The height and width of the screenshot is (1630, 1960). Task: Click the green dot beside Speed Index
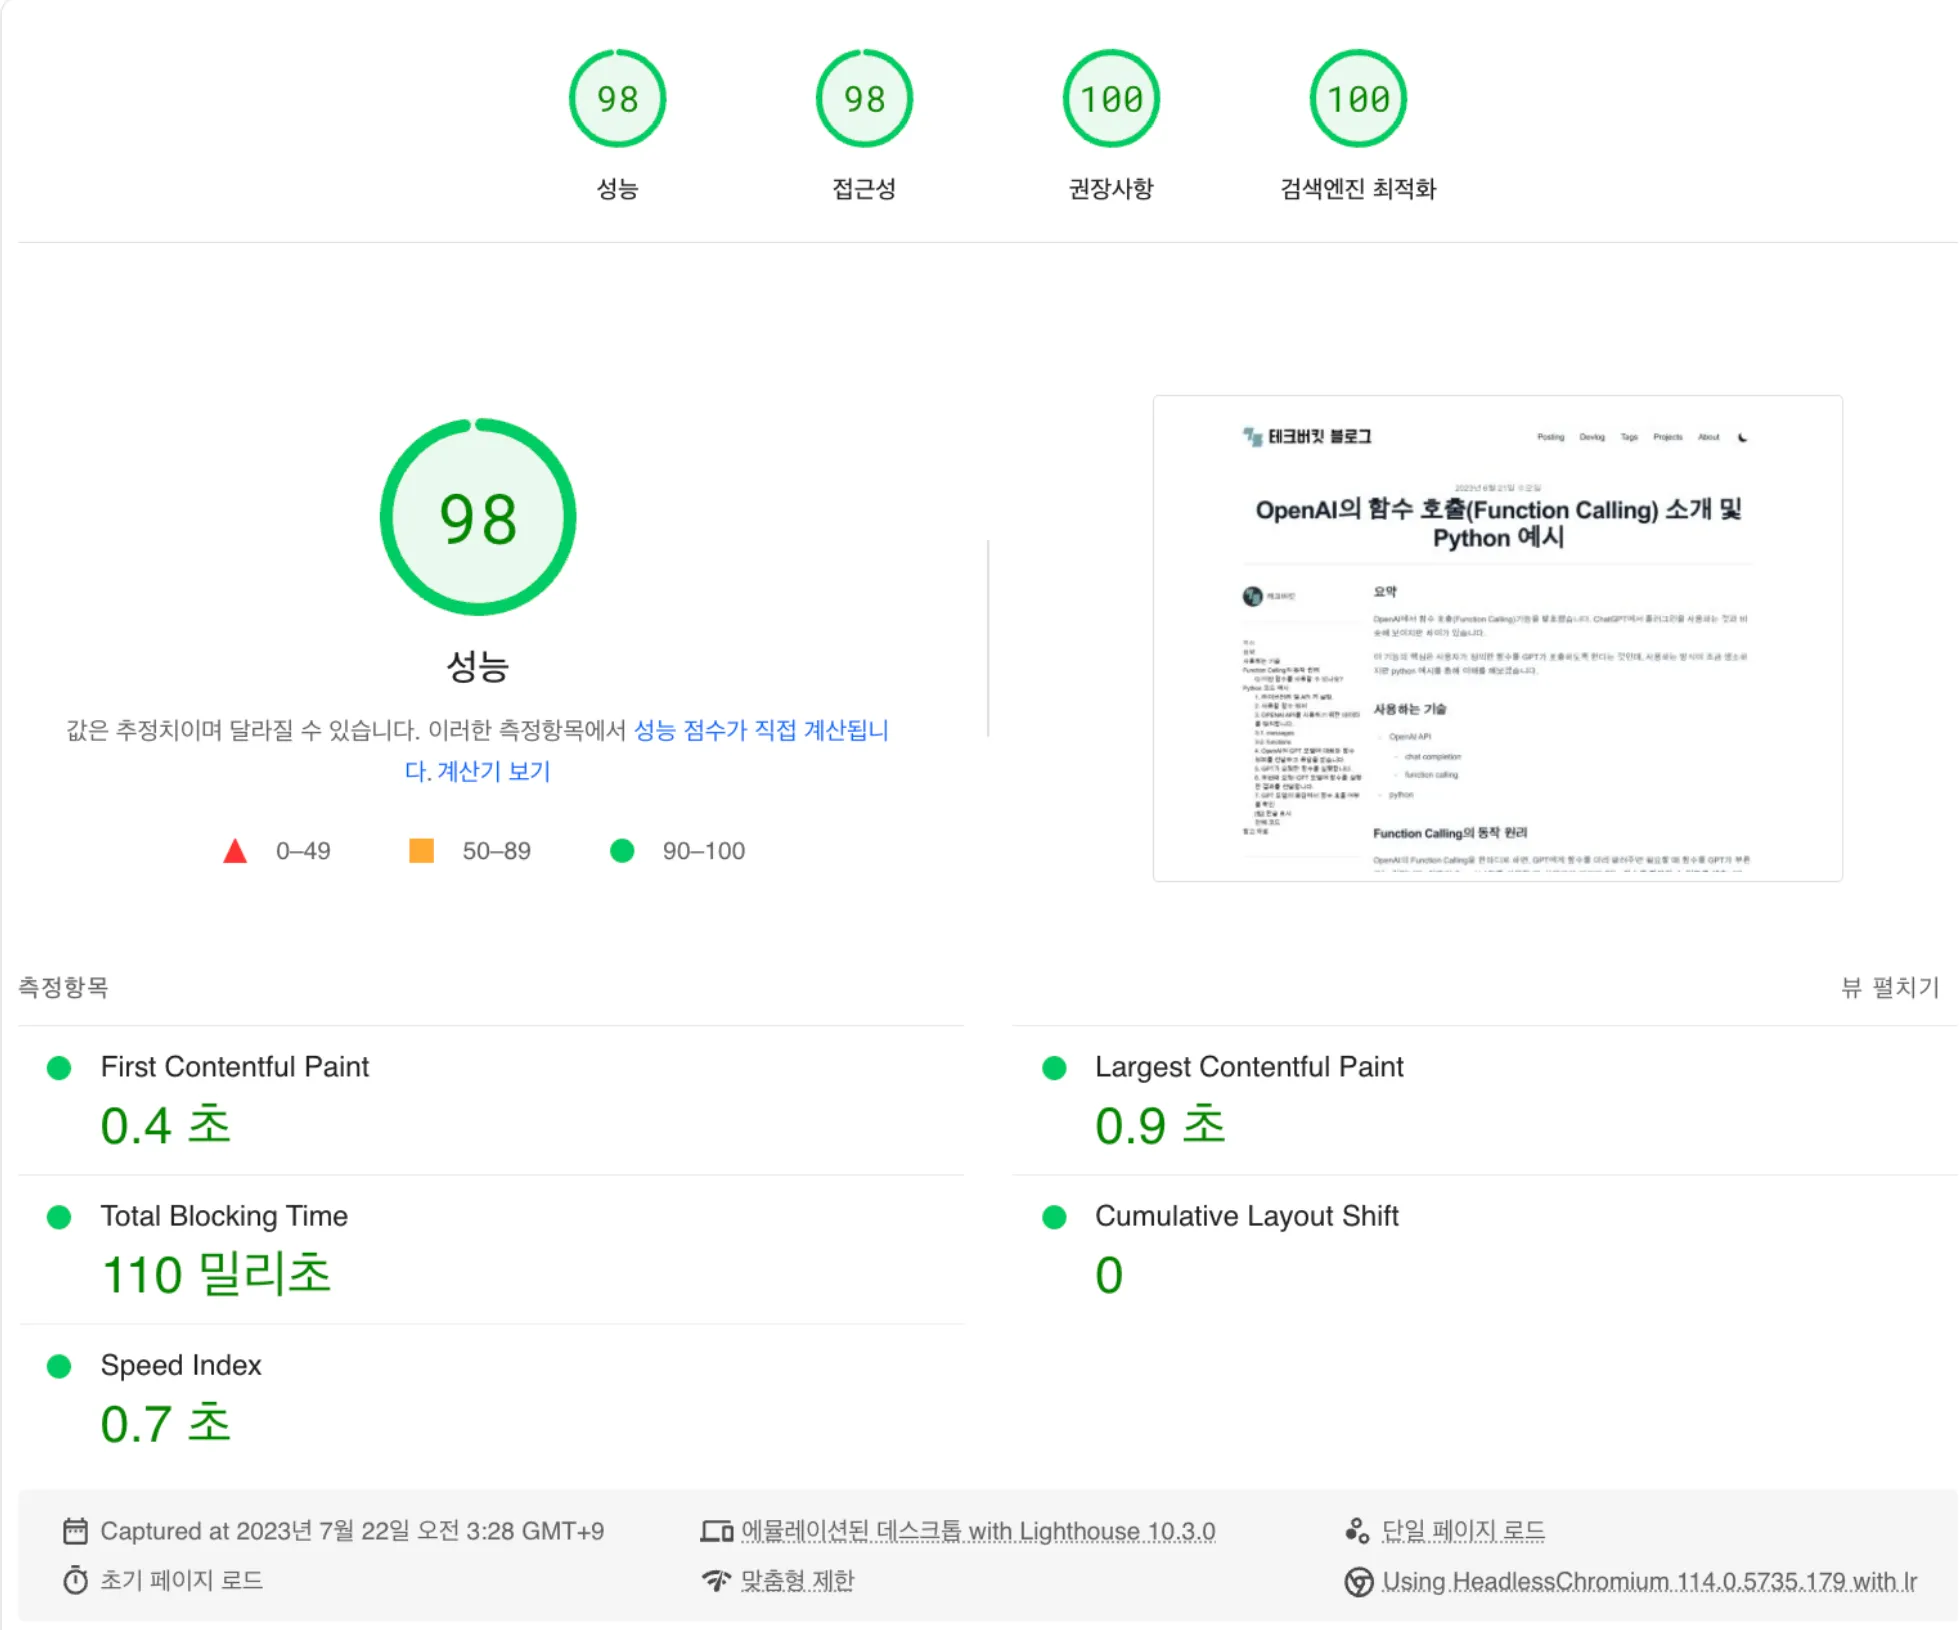(59, 1366)
